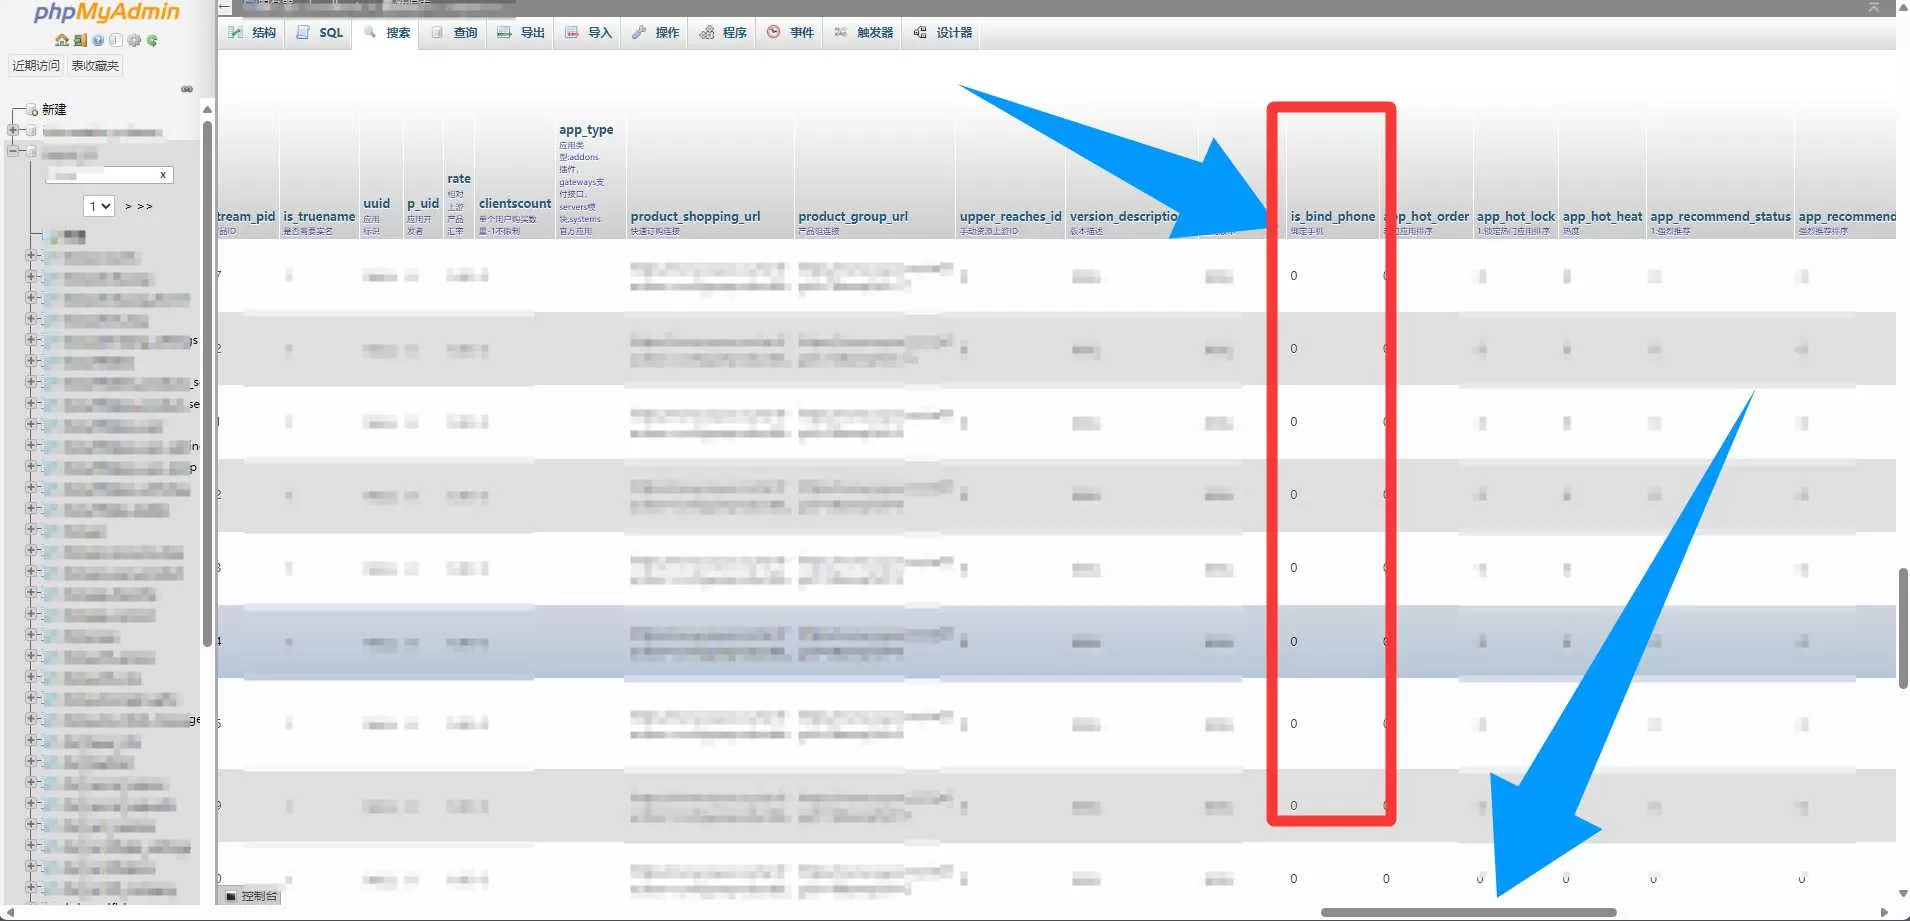Clear the table filter with red X

pos(163,175)
